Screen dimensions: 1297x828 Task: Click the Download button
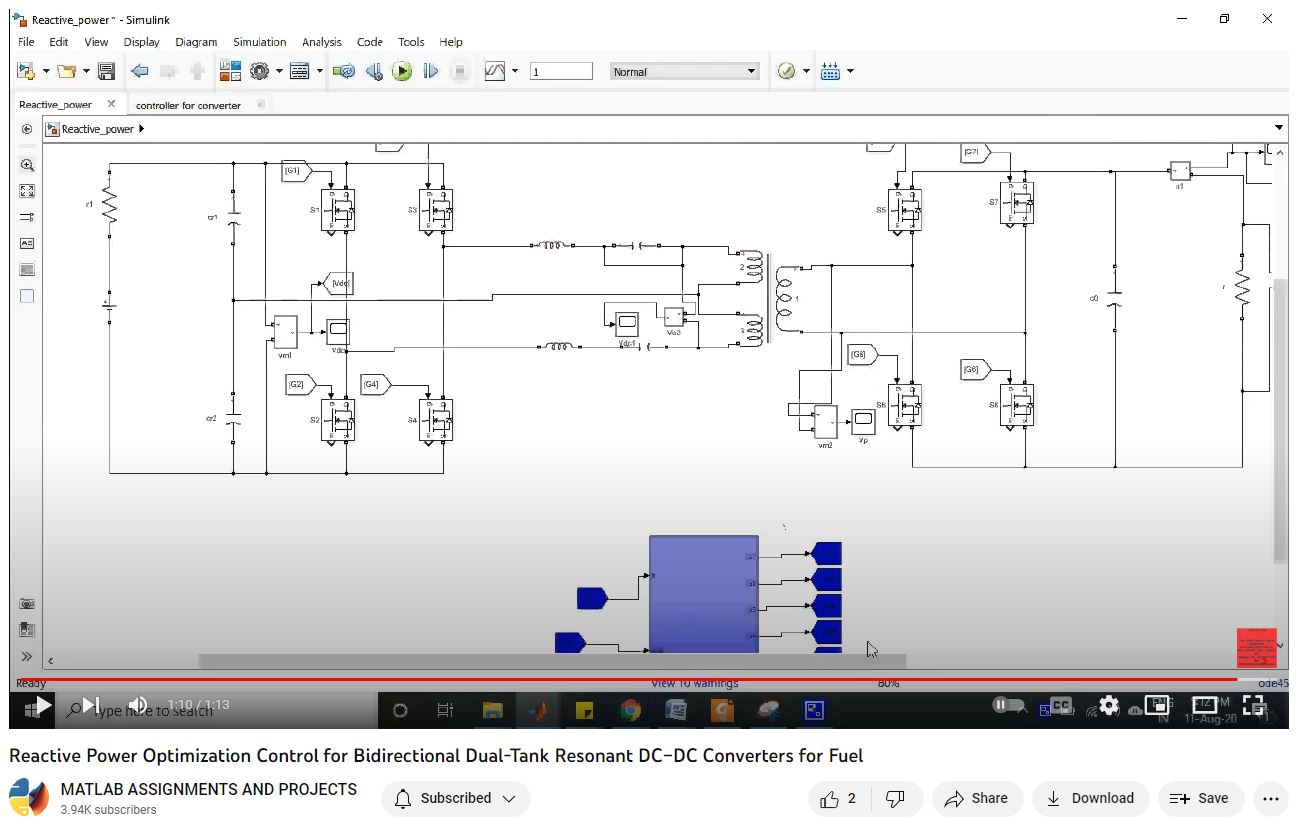[1090, 798]
